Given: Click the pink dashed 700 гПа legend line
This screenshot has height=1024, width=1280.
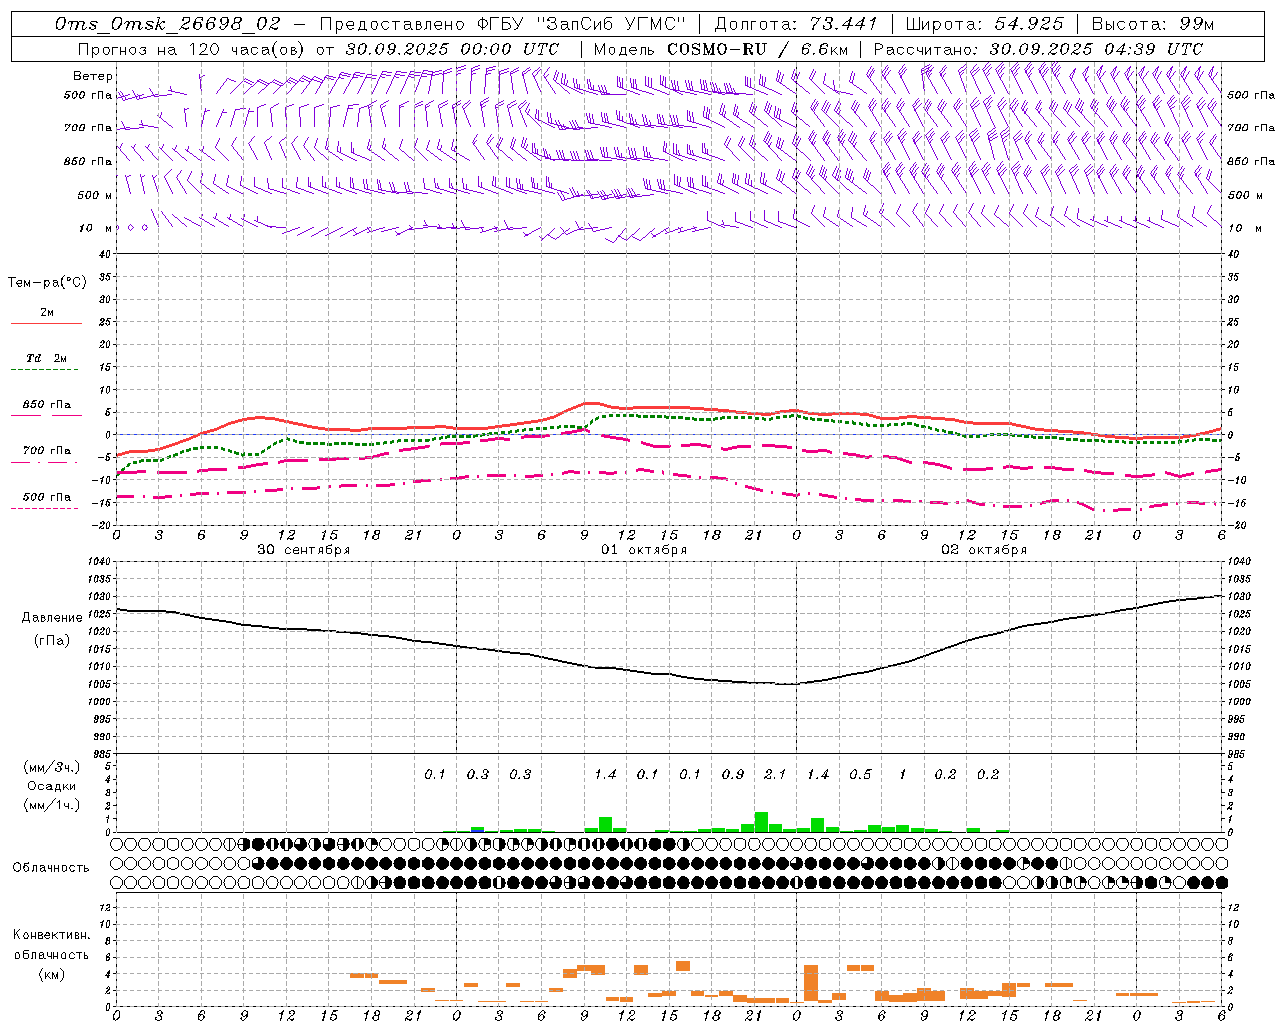Looking at the screenshot, I should coord(44,462).
